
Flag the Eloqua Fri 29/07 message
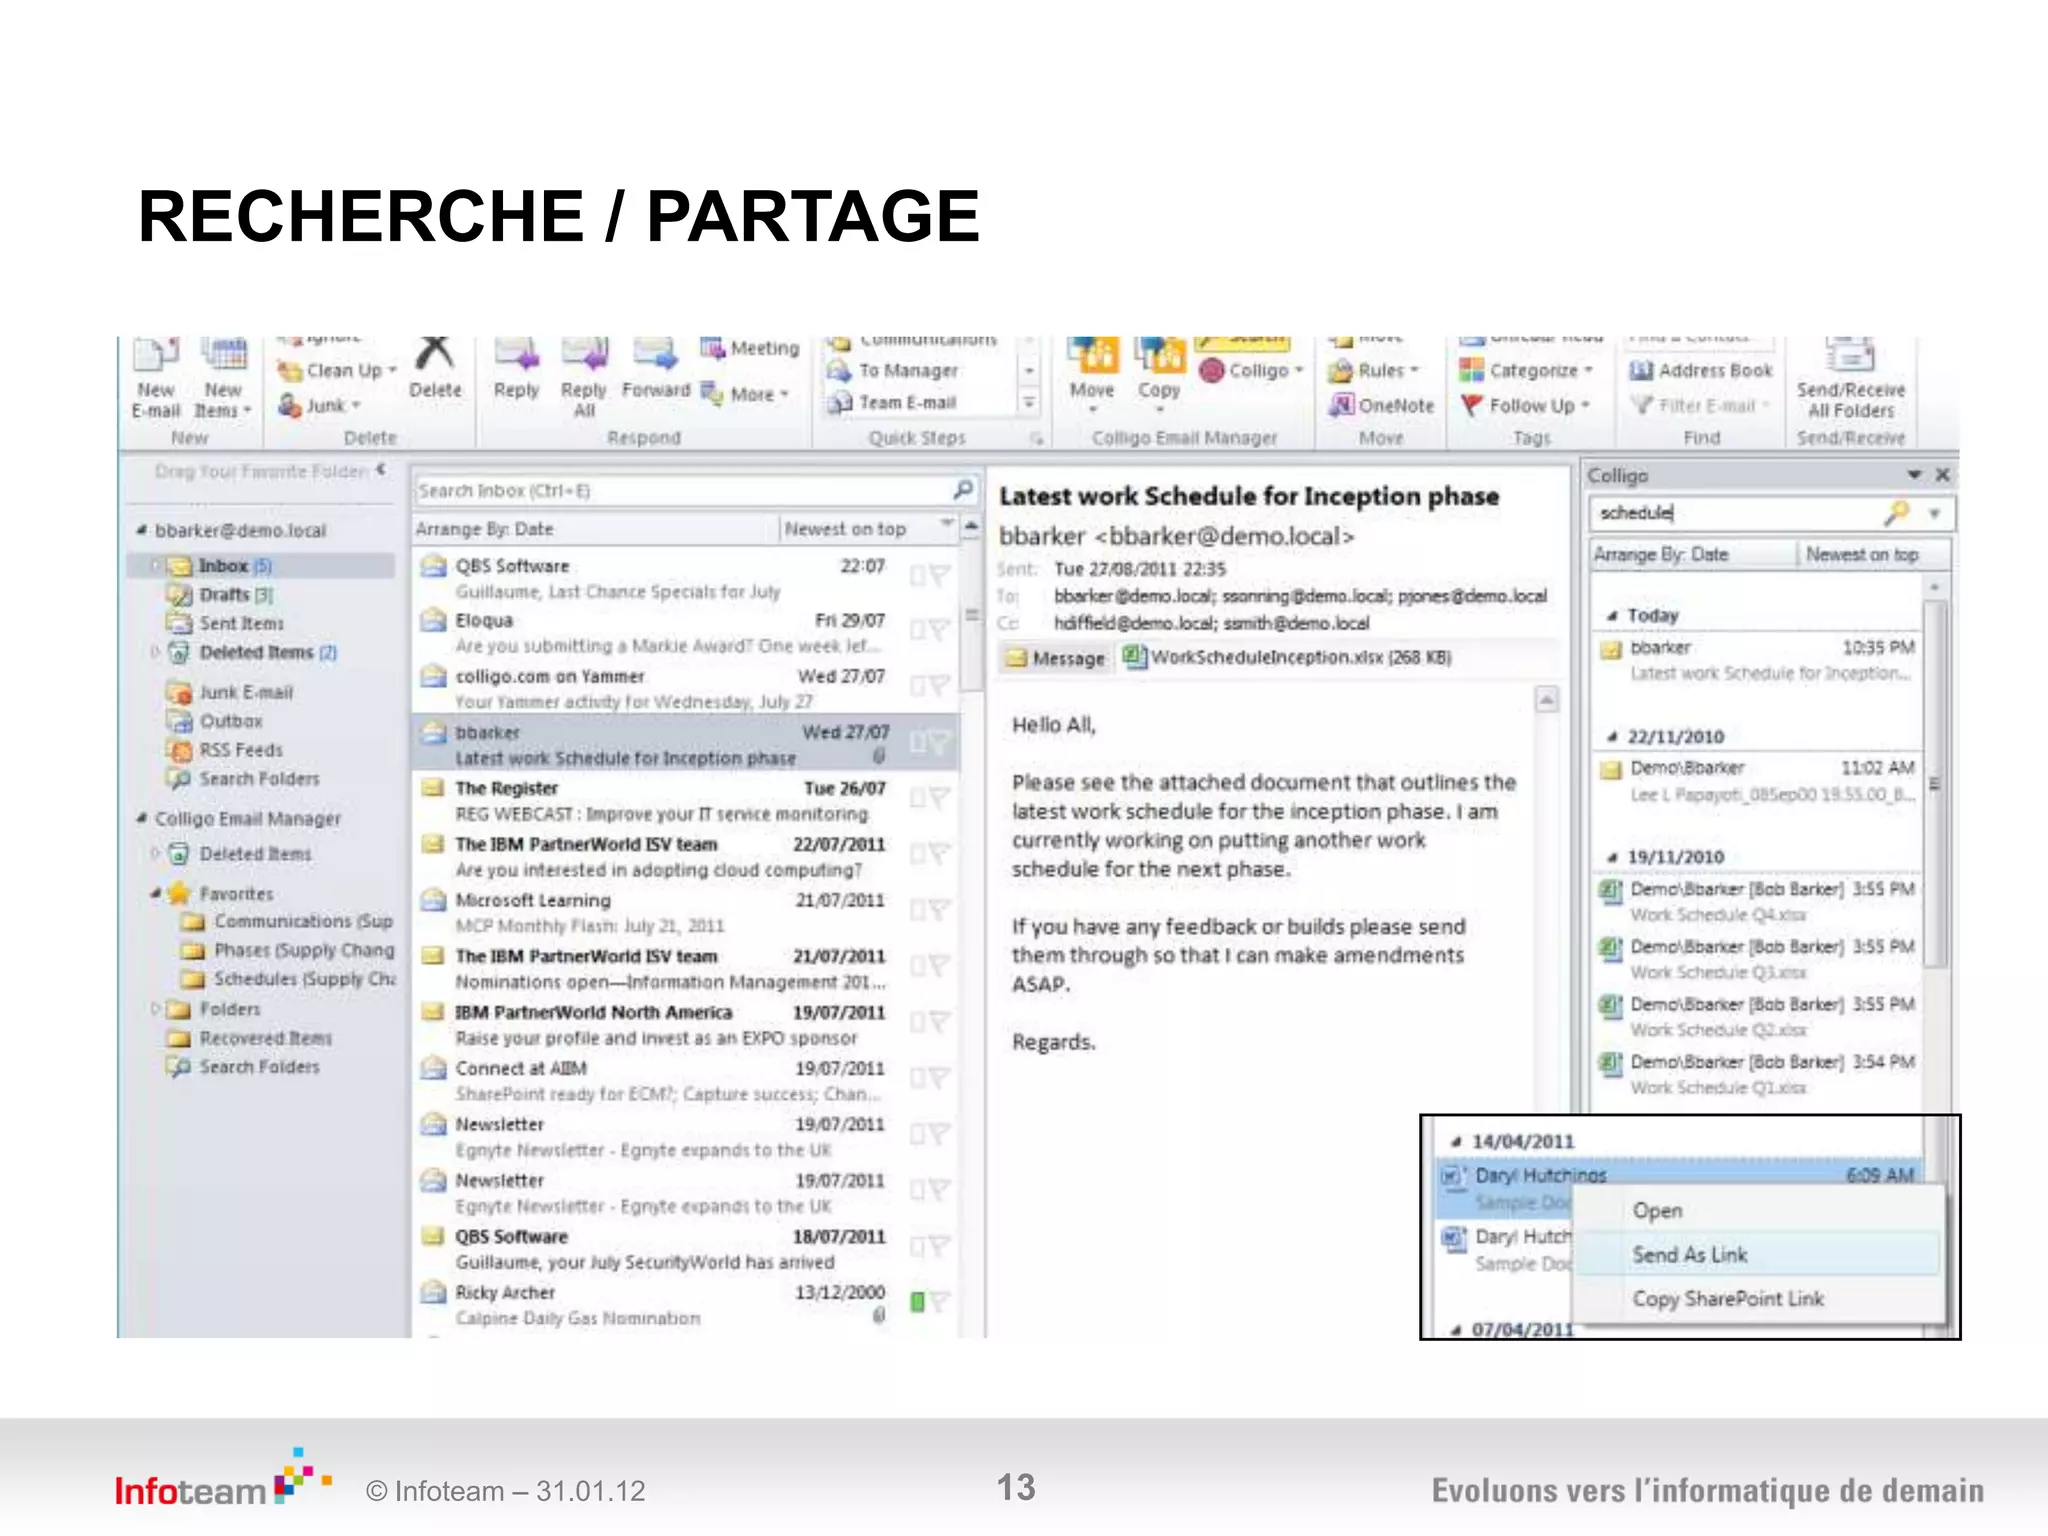click(938, 630)
